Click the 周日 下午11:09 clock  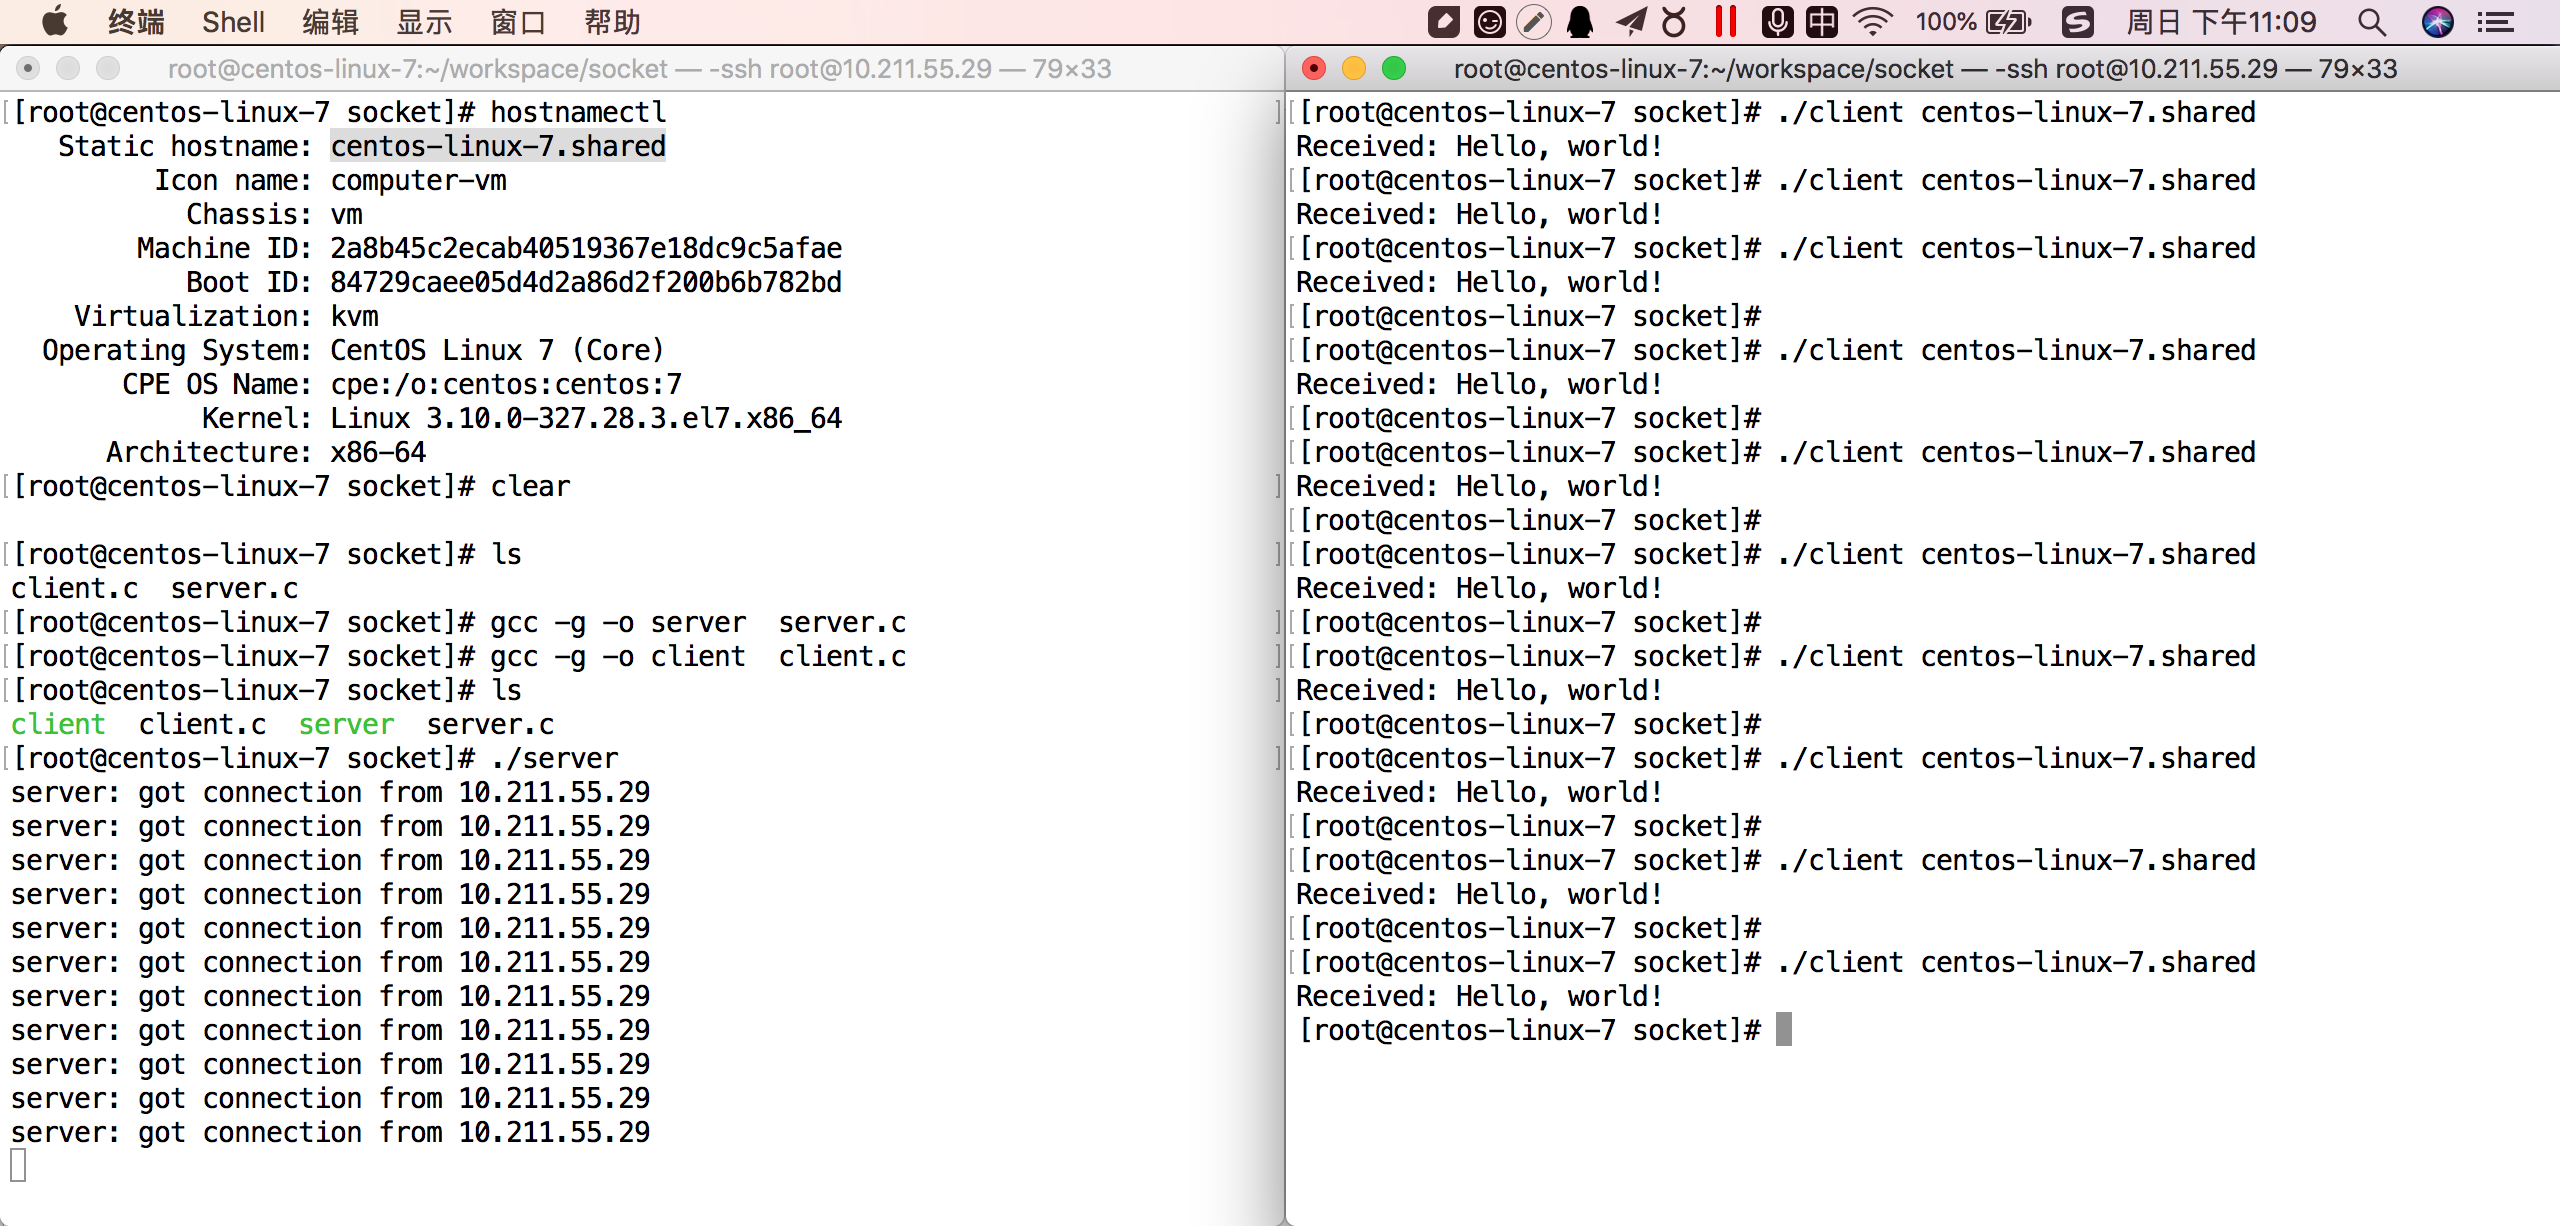tap(2220, 21)
